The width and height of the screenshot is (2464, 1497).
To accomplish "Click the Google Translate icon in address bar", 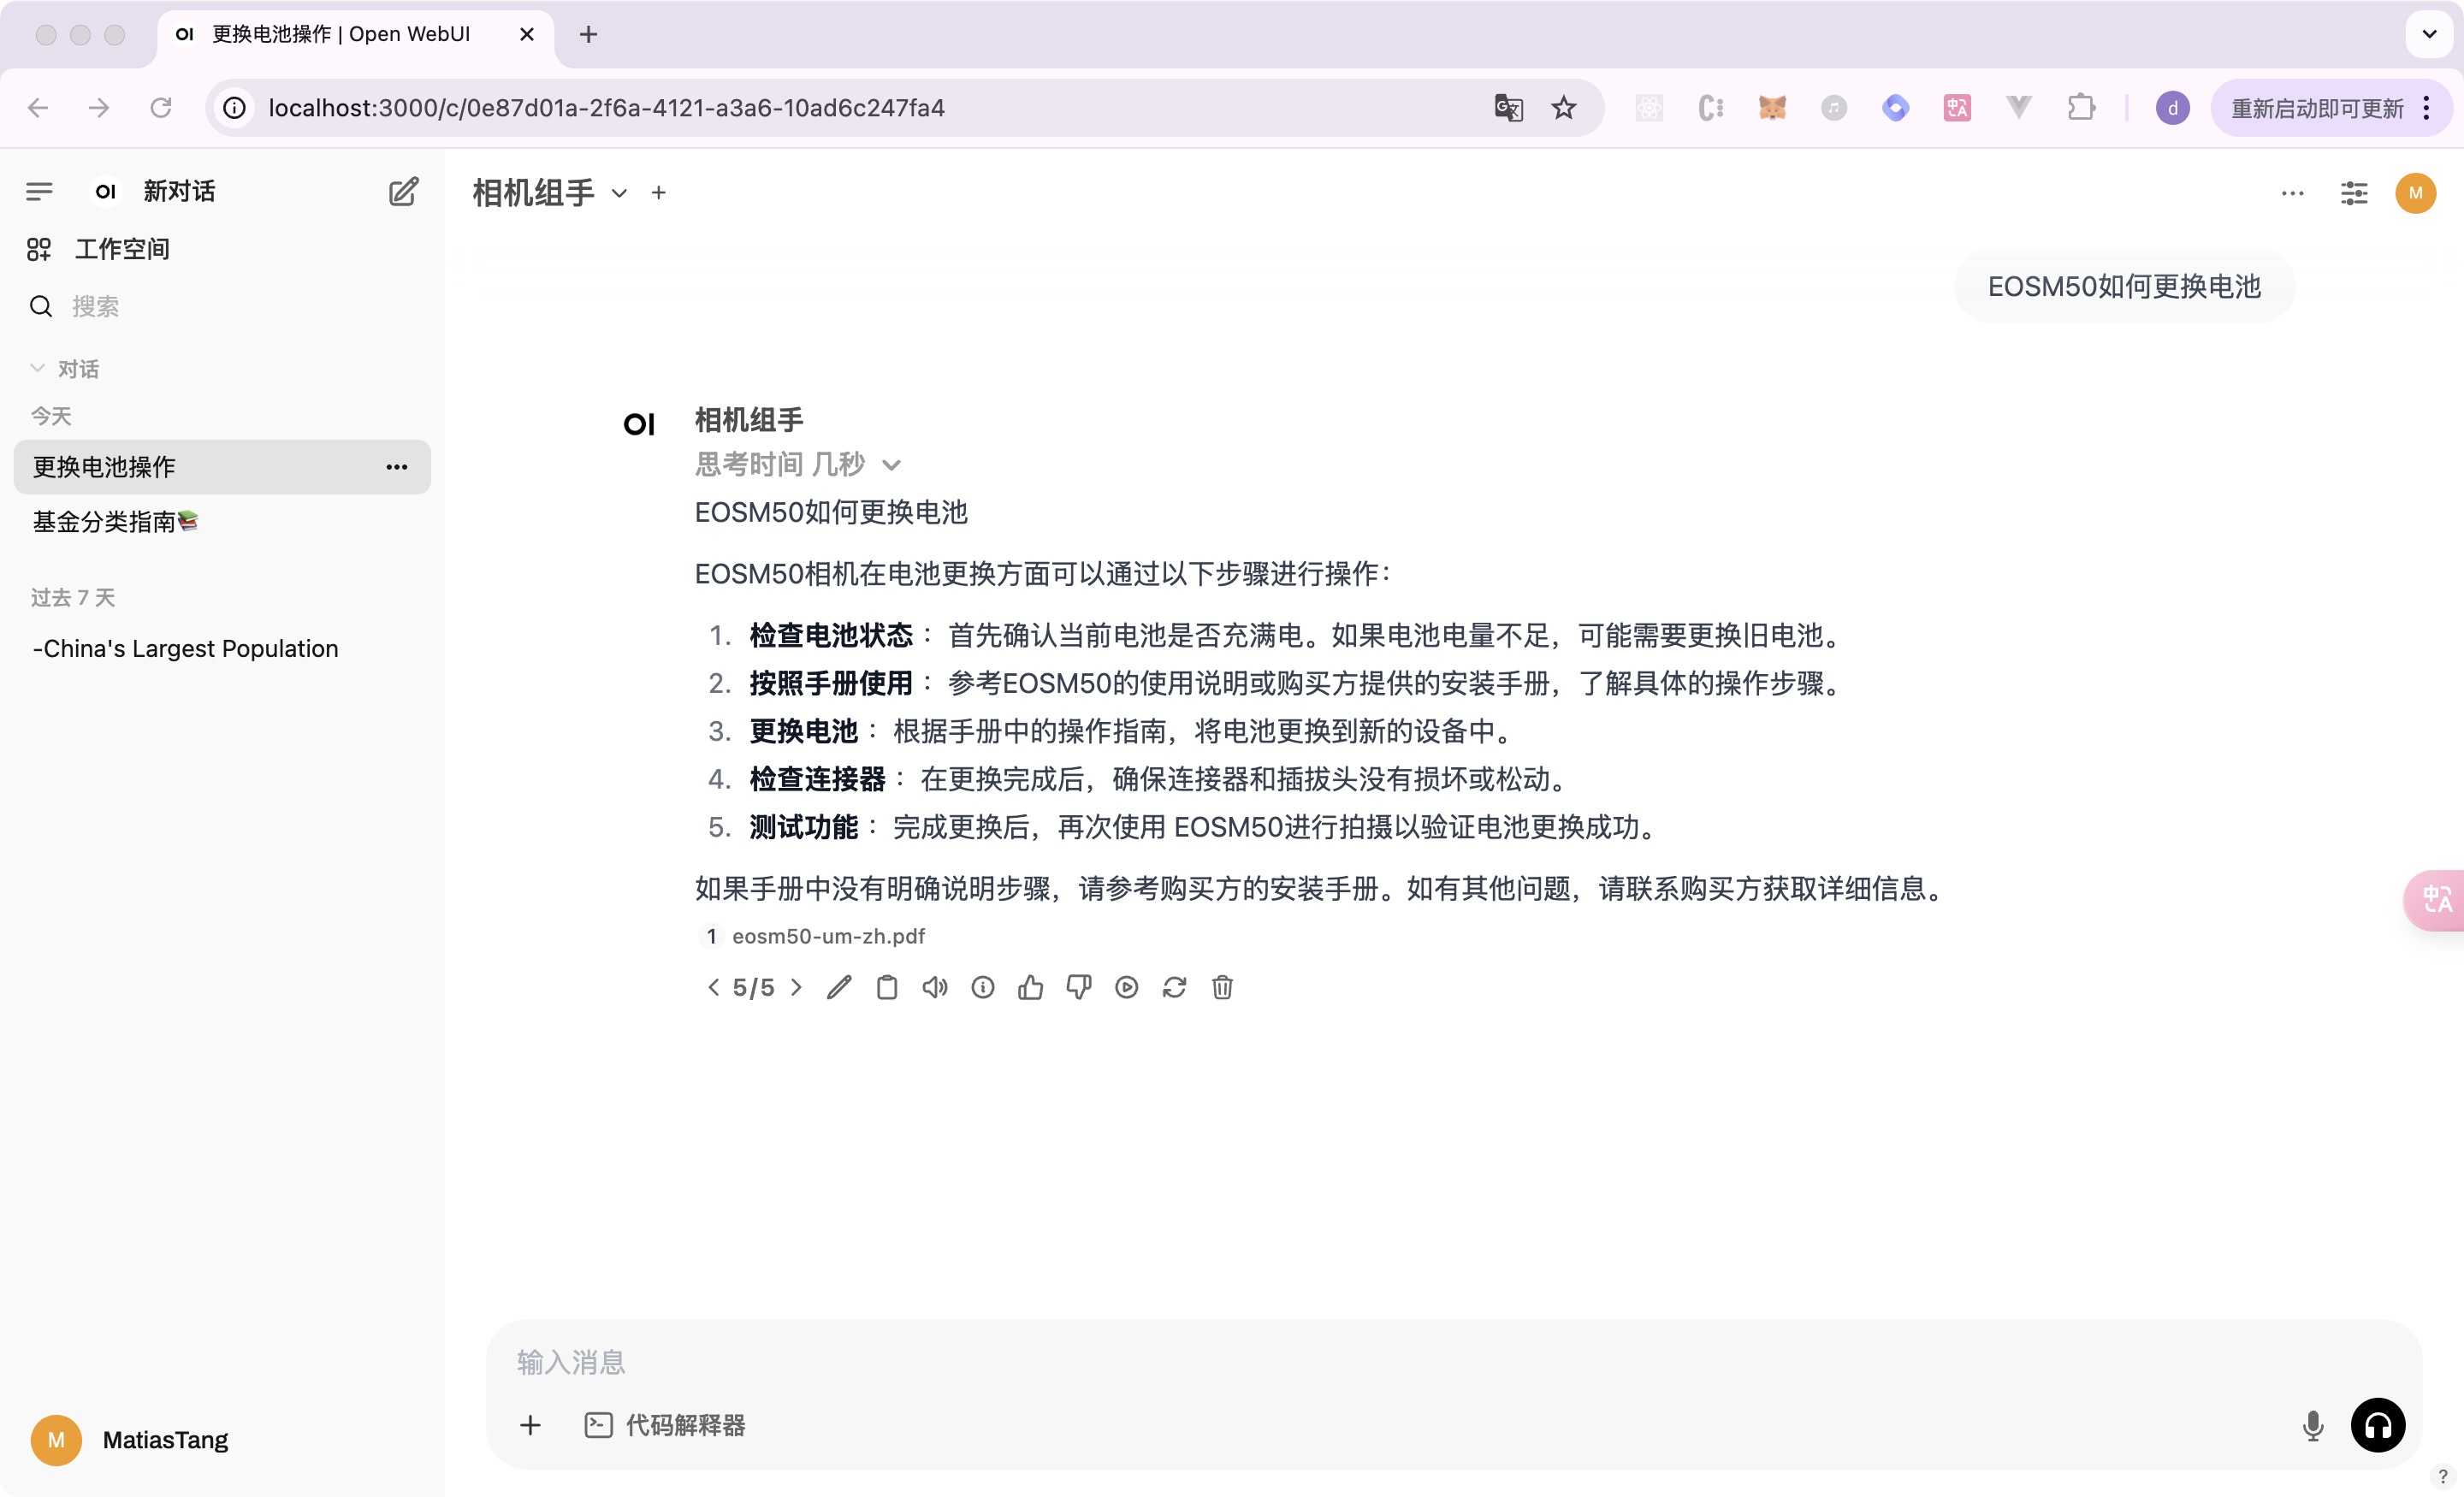I will point(1508,108).
